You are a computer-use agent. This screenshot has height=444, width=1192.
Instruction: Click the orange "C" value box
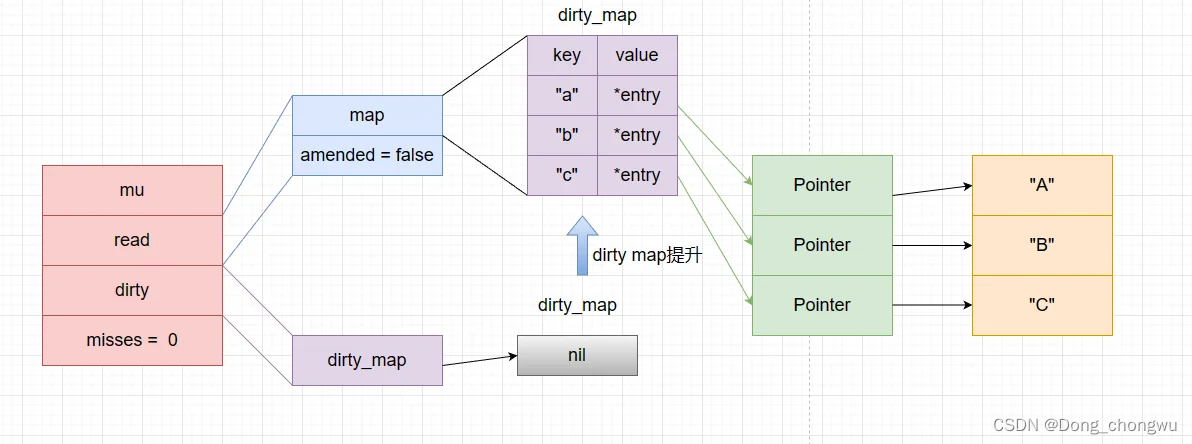[1042, 305]
